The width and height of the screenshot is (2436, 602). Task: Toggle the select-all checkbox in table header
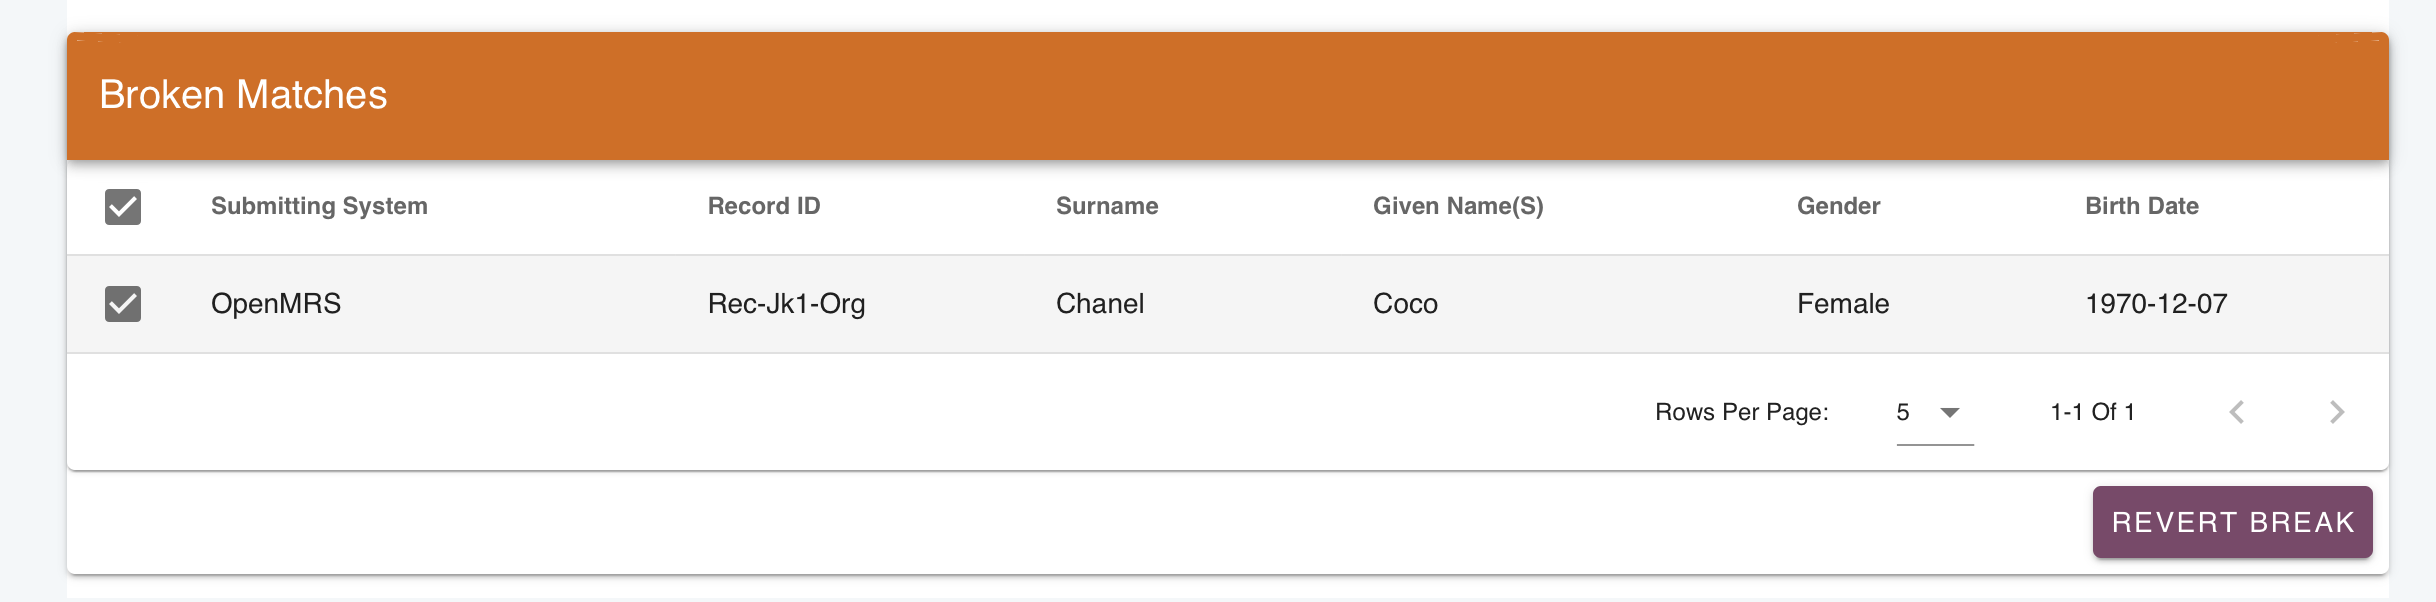(123, 207)
